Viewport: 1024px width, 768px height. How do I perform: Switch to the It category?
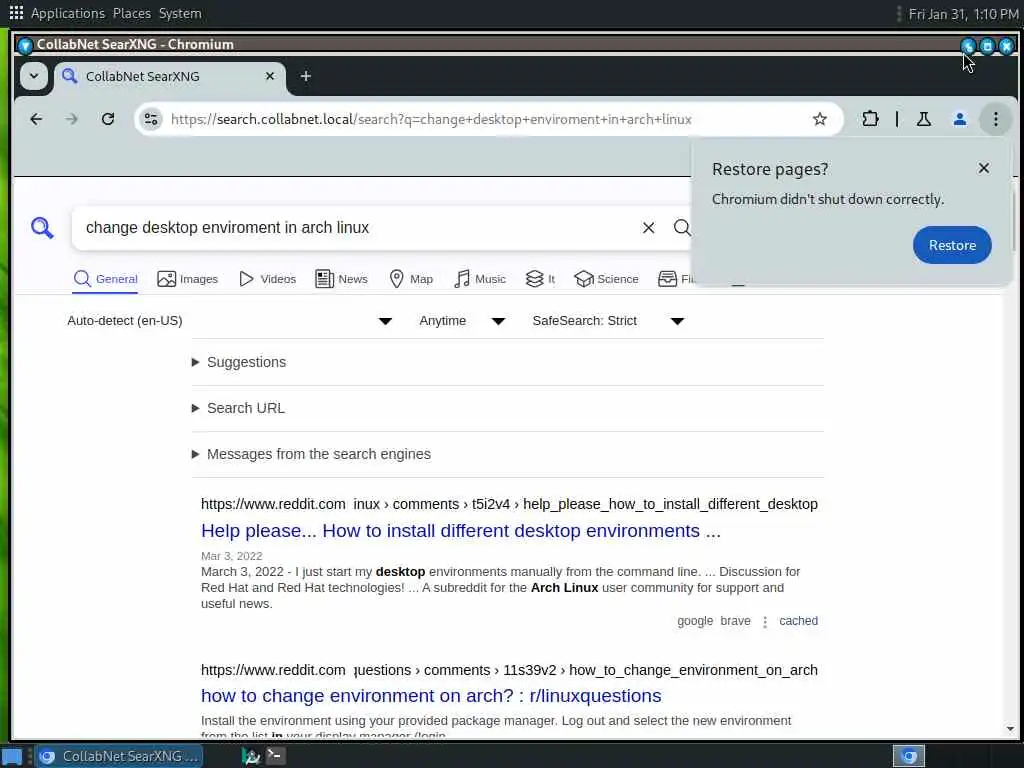[x=540, y=279]
